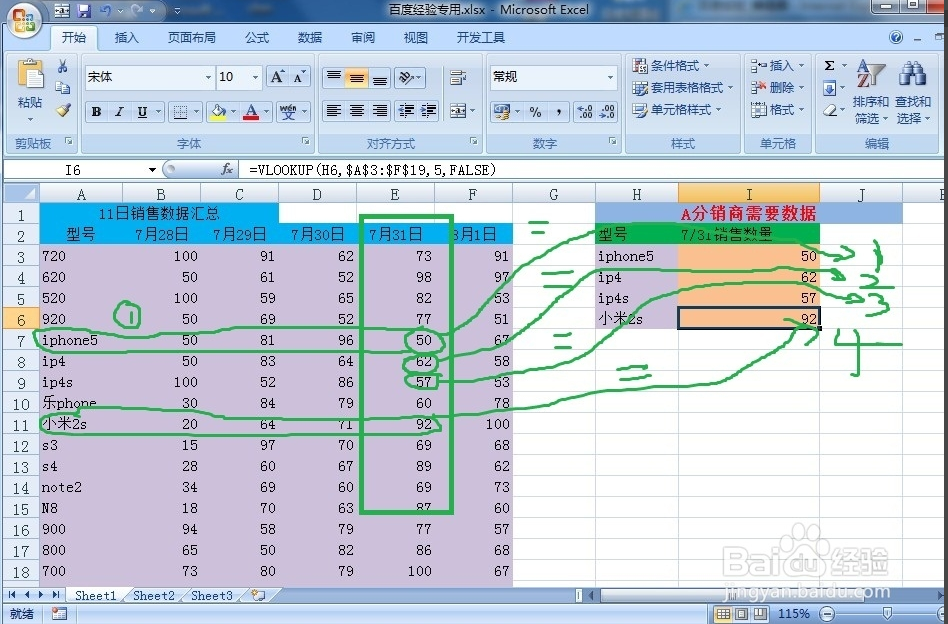Toggle bold formatting
The height and width of the screenshot is (624, 948).
pyautogui.click(x=96, y=111)
